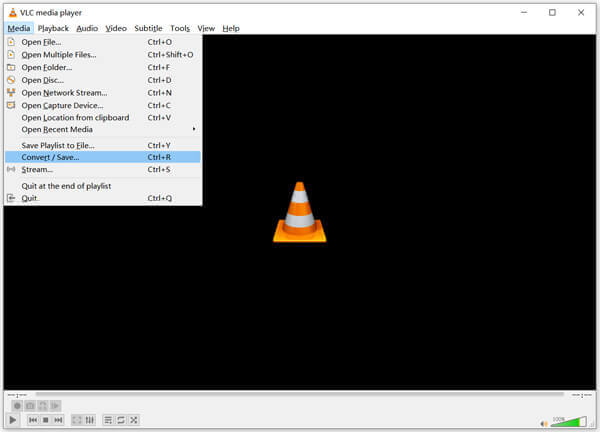600x432 pixels.
Task: Minimize the VLC window
Action: [524, 12]
